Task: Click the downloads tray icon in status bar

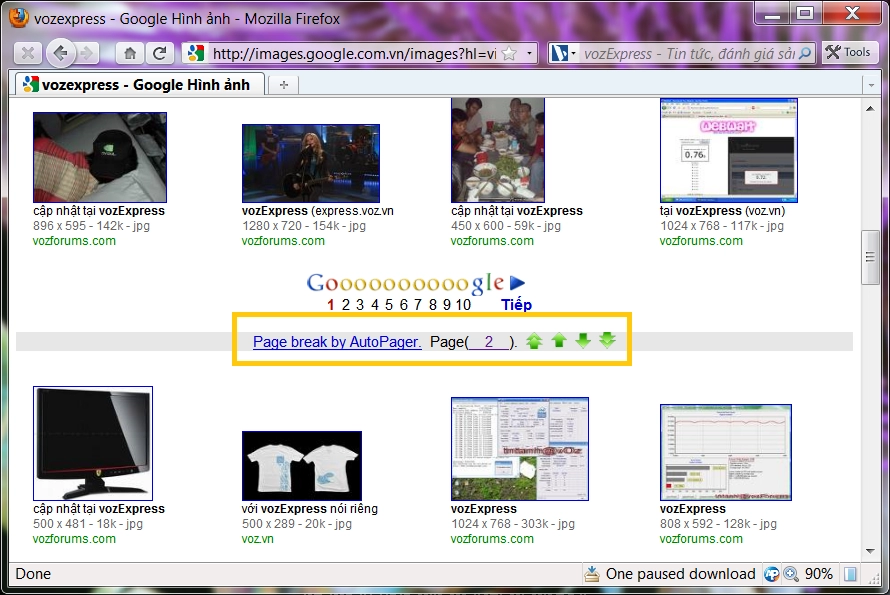Action: [591, 574]
